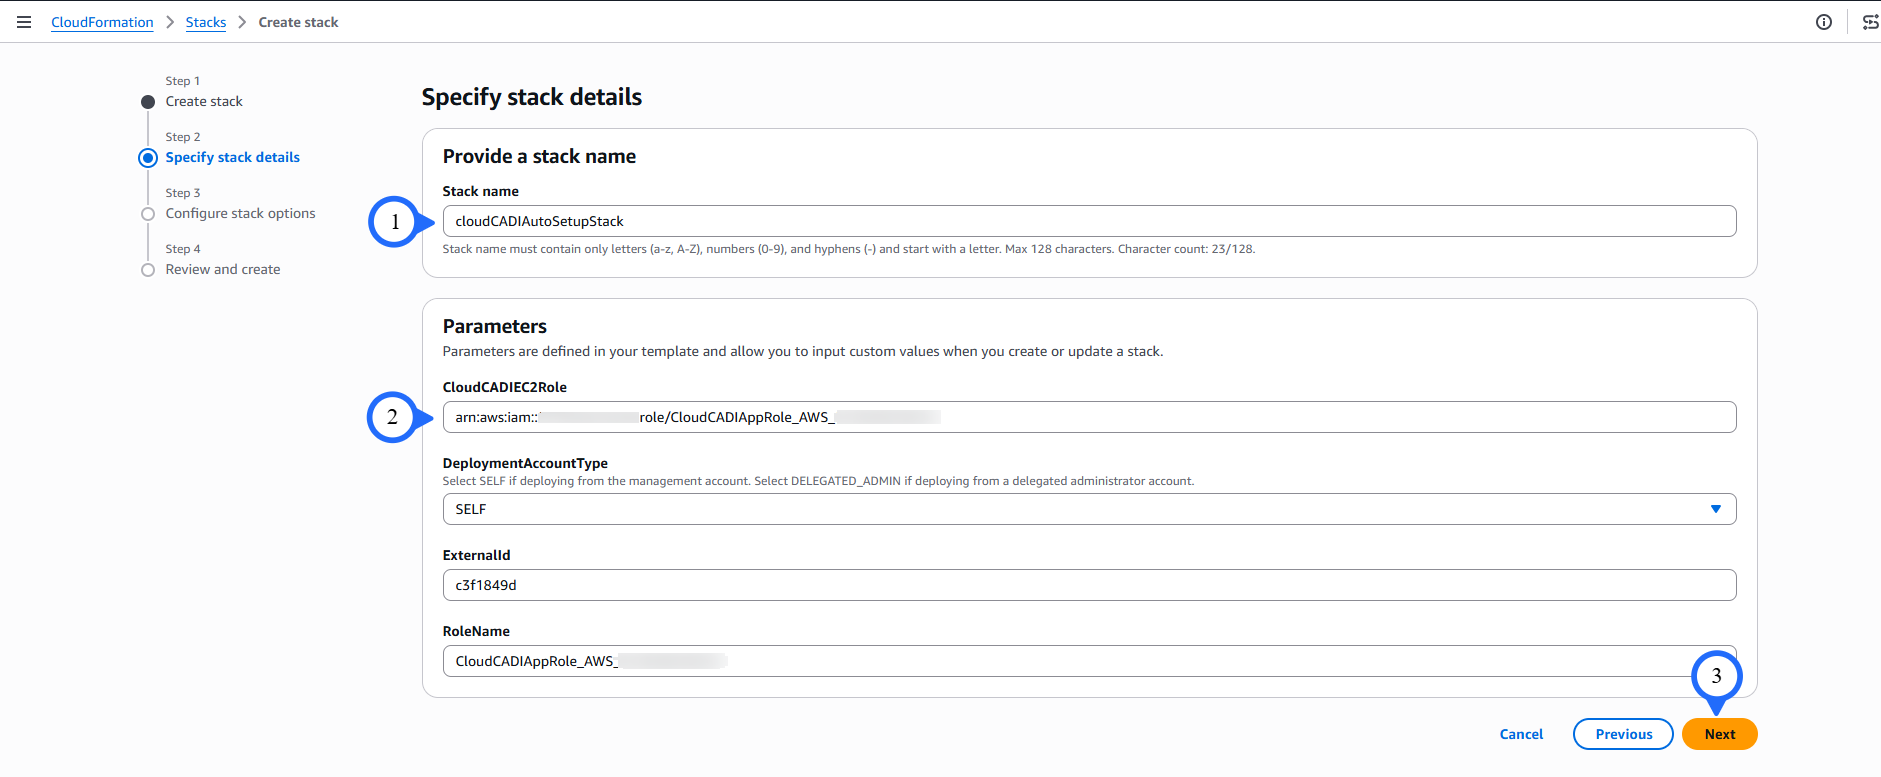This screenshot has height=777, width=1881.
Task: Select the Configure stack options step
Action: pos(240,213)
